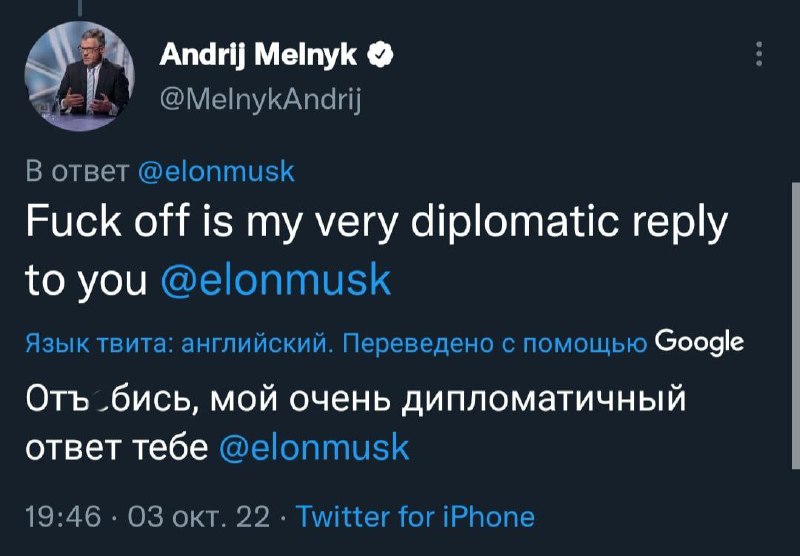Click the 19:46 tweet timestamp
Viewport: 800px width, 556px height.
pos(63,516)
